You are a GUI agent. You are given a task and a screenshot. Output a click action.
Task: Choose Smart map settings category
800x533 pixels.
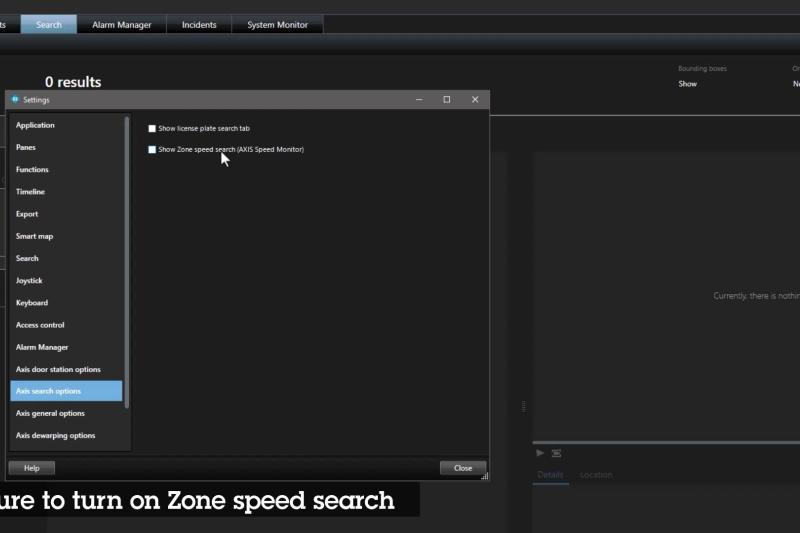[x=66, y=236]
